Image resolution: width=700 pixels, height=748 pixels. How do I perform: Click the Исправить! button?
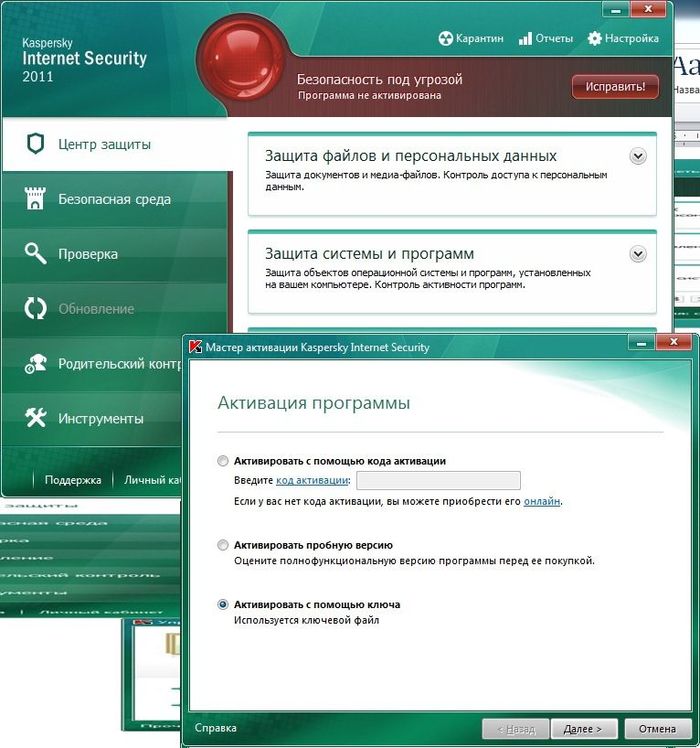pyautogui.click(x=615, y=87)
